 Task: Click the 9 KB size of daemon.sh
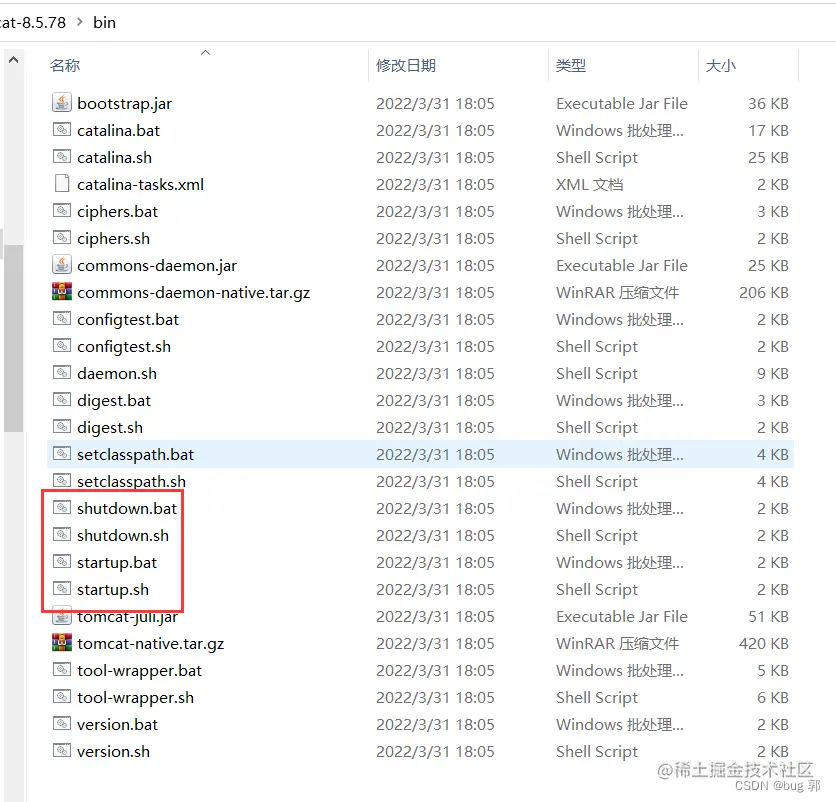773,374
